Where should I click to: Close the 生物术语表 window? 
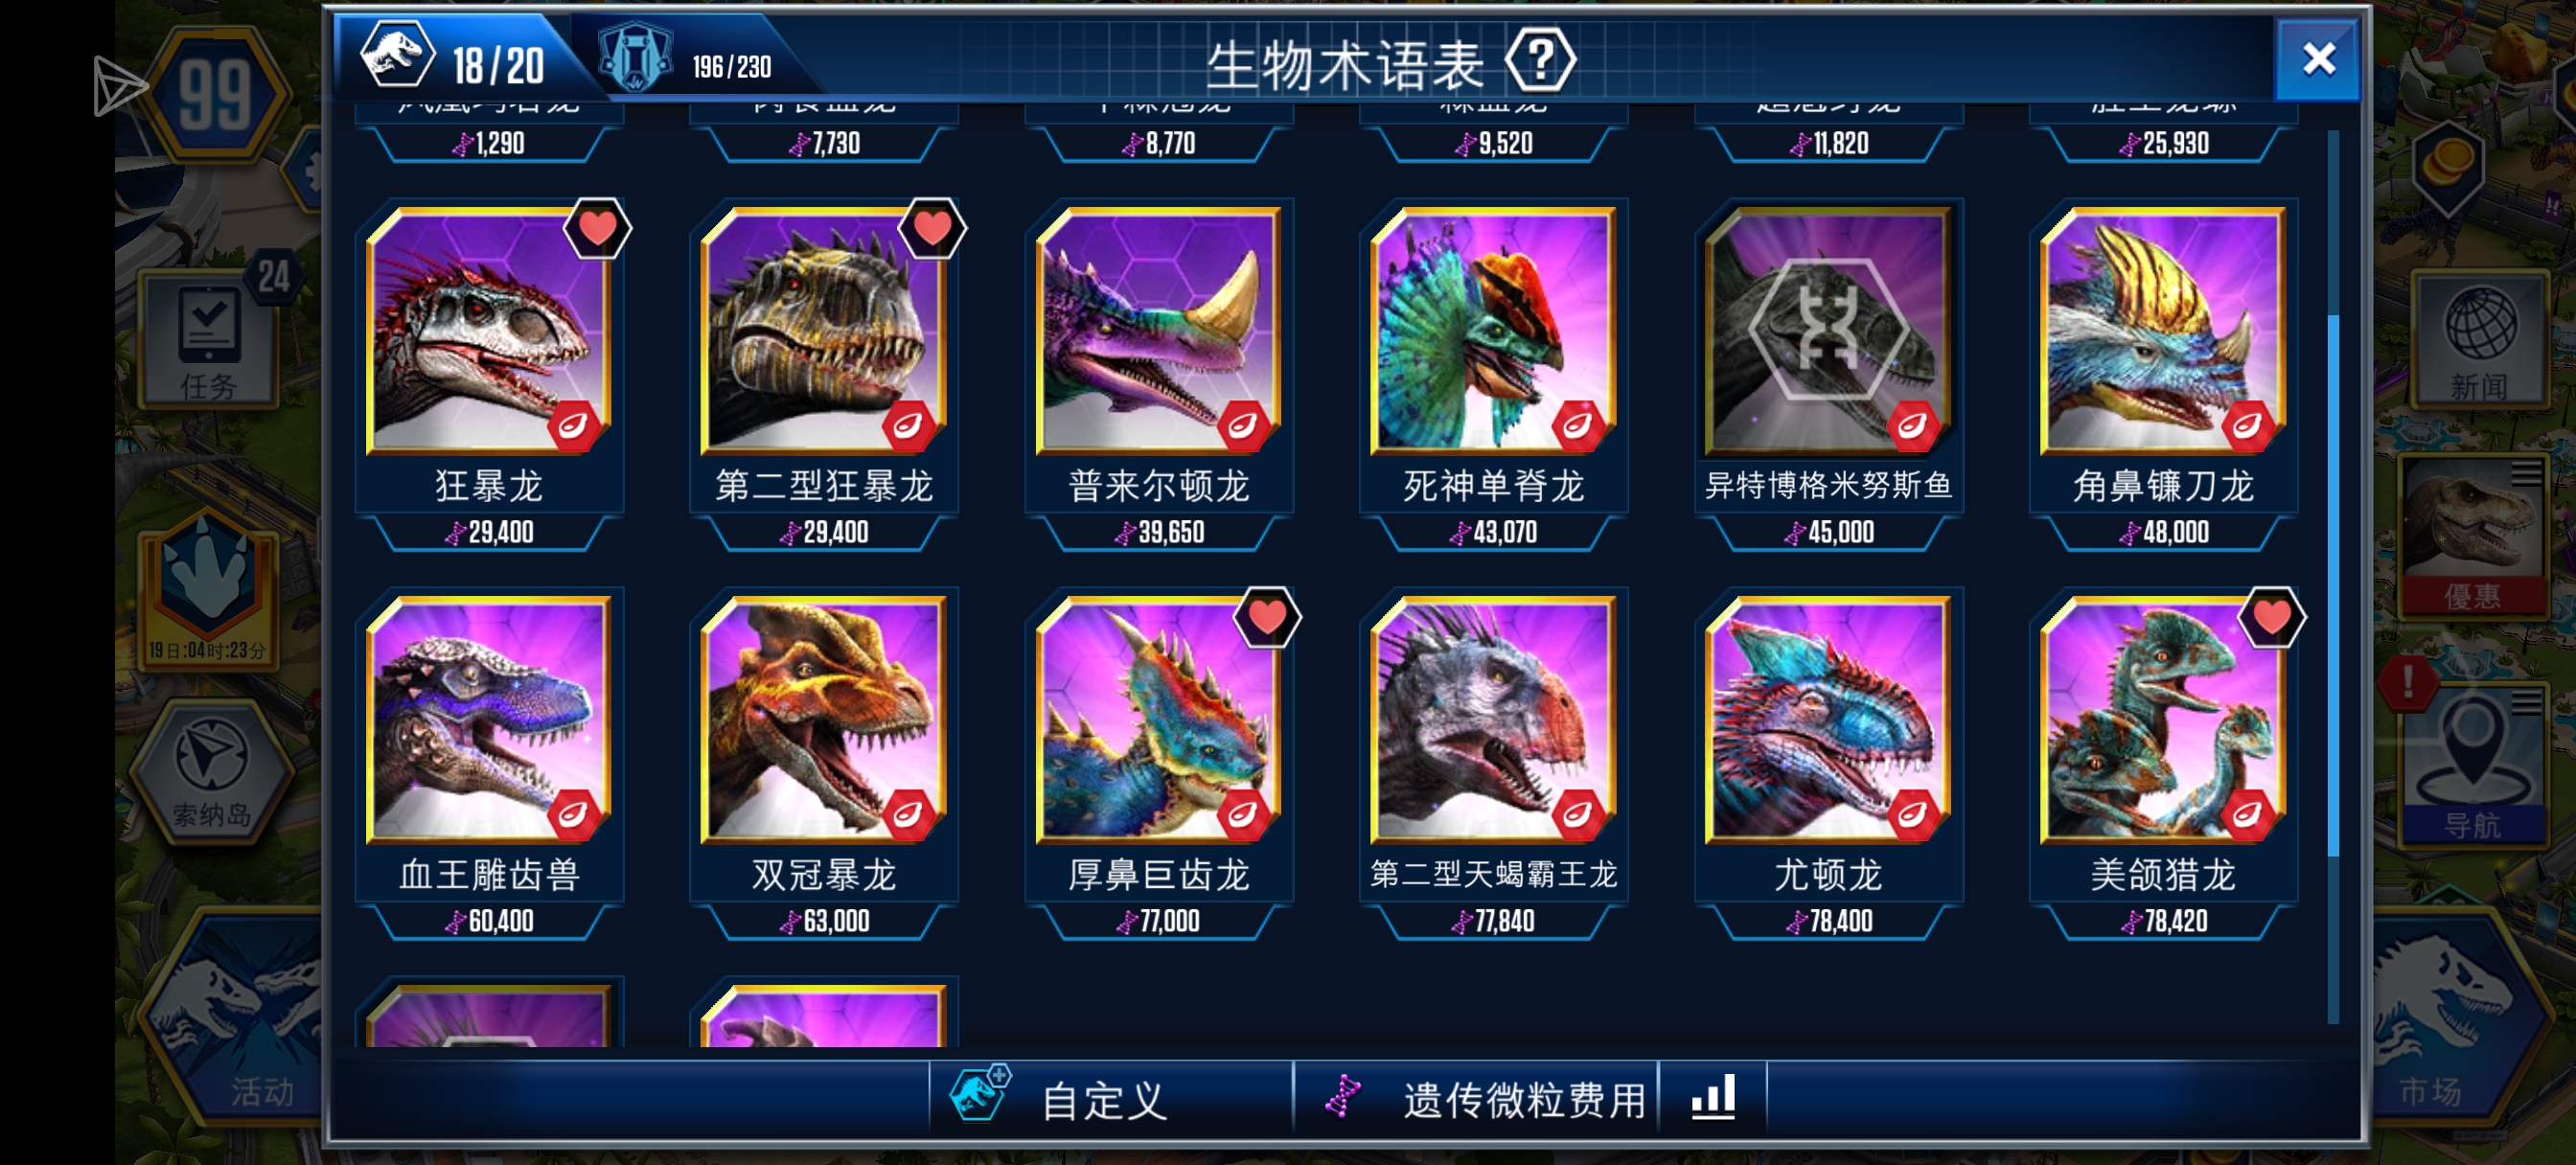point(2318,60)
